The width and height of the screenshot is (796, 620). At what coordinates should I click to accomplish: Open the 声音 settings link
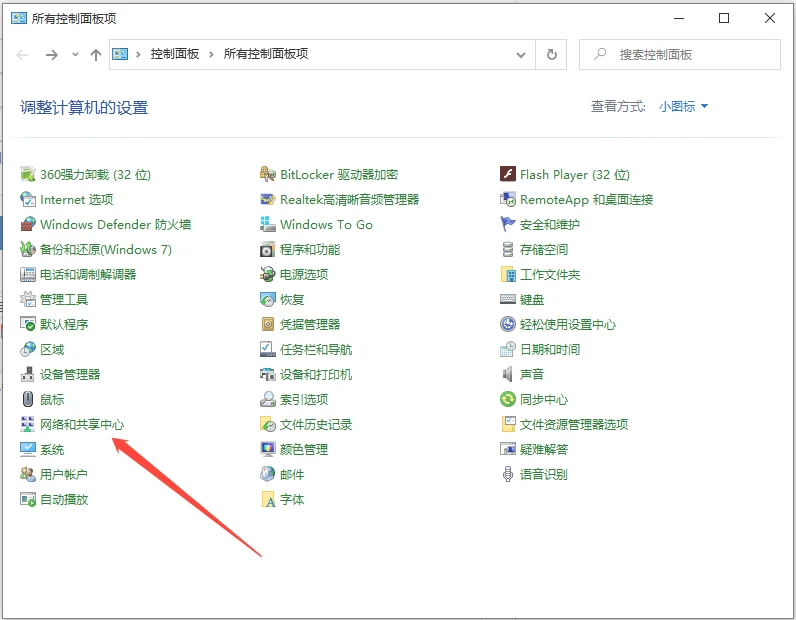coord(532,374)
